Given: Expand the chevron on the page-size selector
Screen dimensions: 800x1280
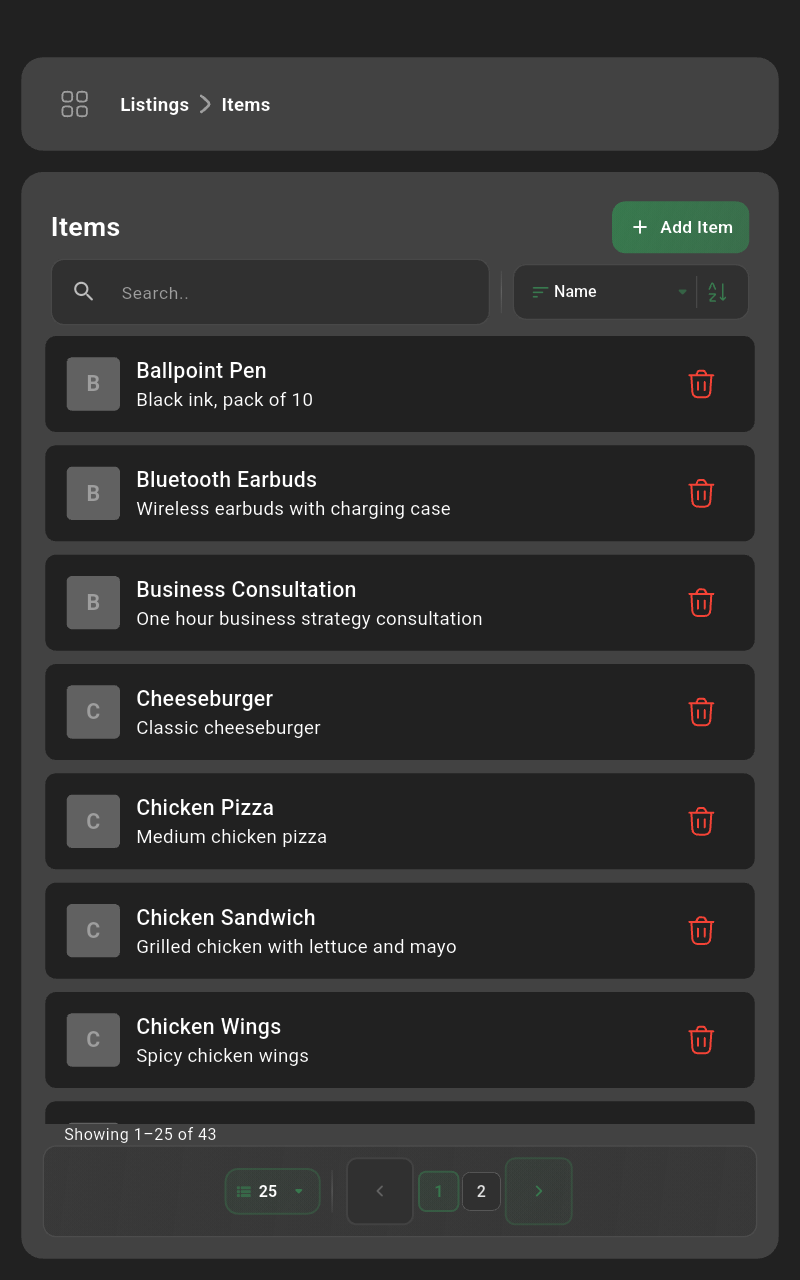Looking at the screenshot, I should (298, 1191).
